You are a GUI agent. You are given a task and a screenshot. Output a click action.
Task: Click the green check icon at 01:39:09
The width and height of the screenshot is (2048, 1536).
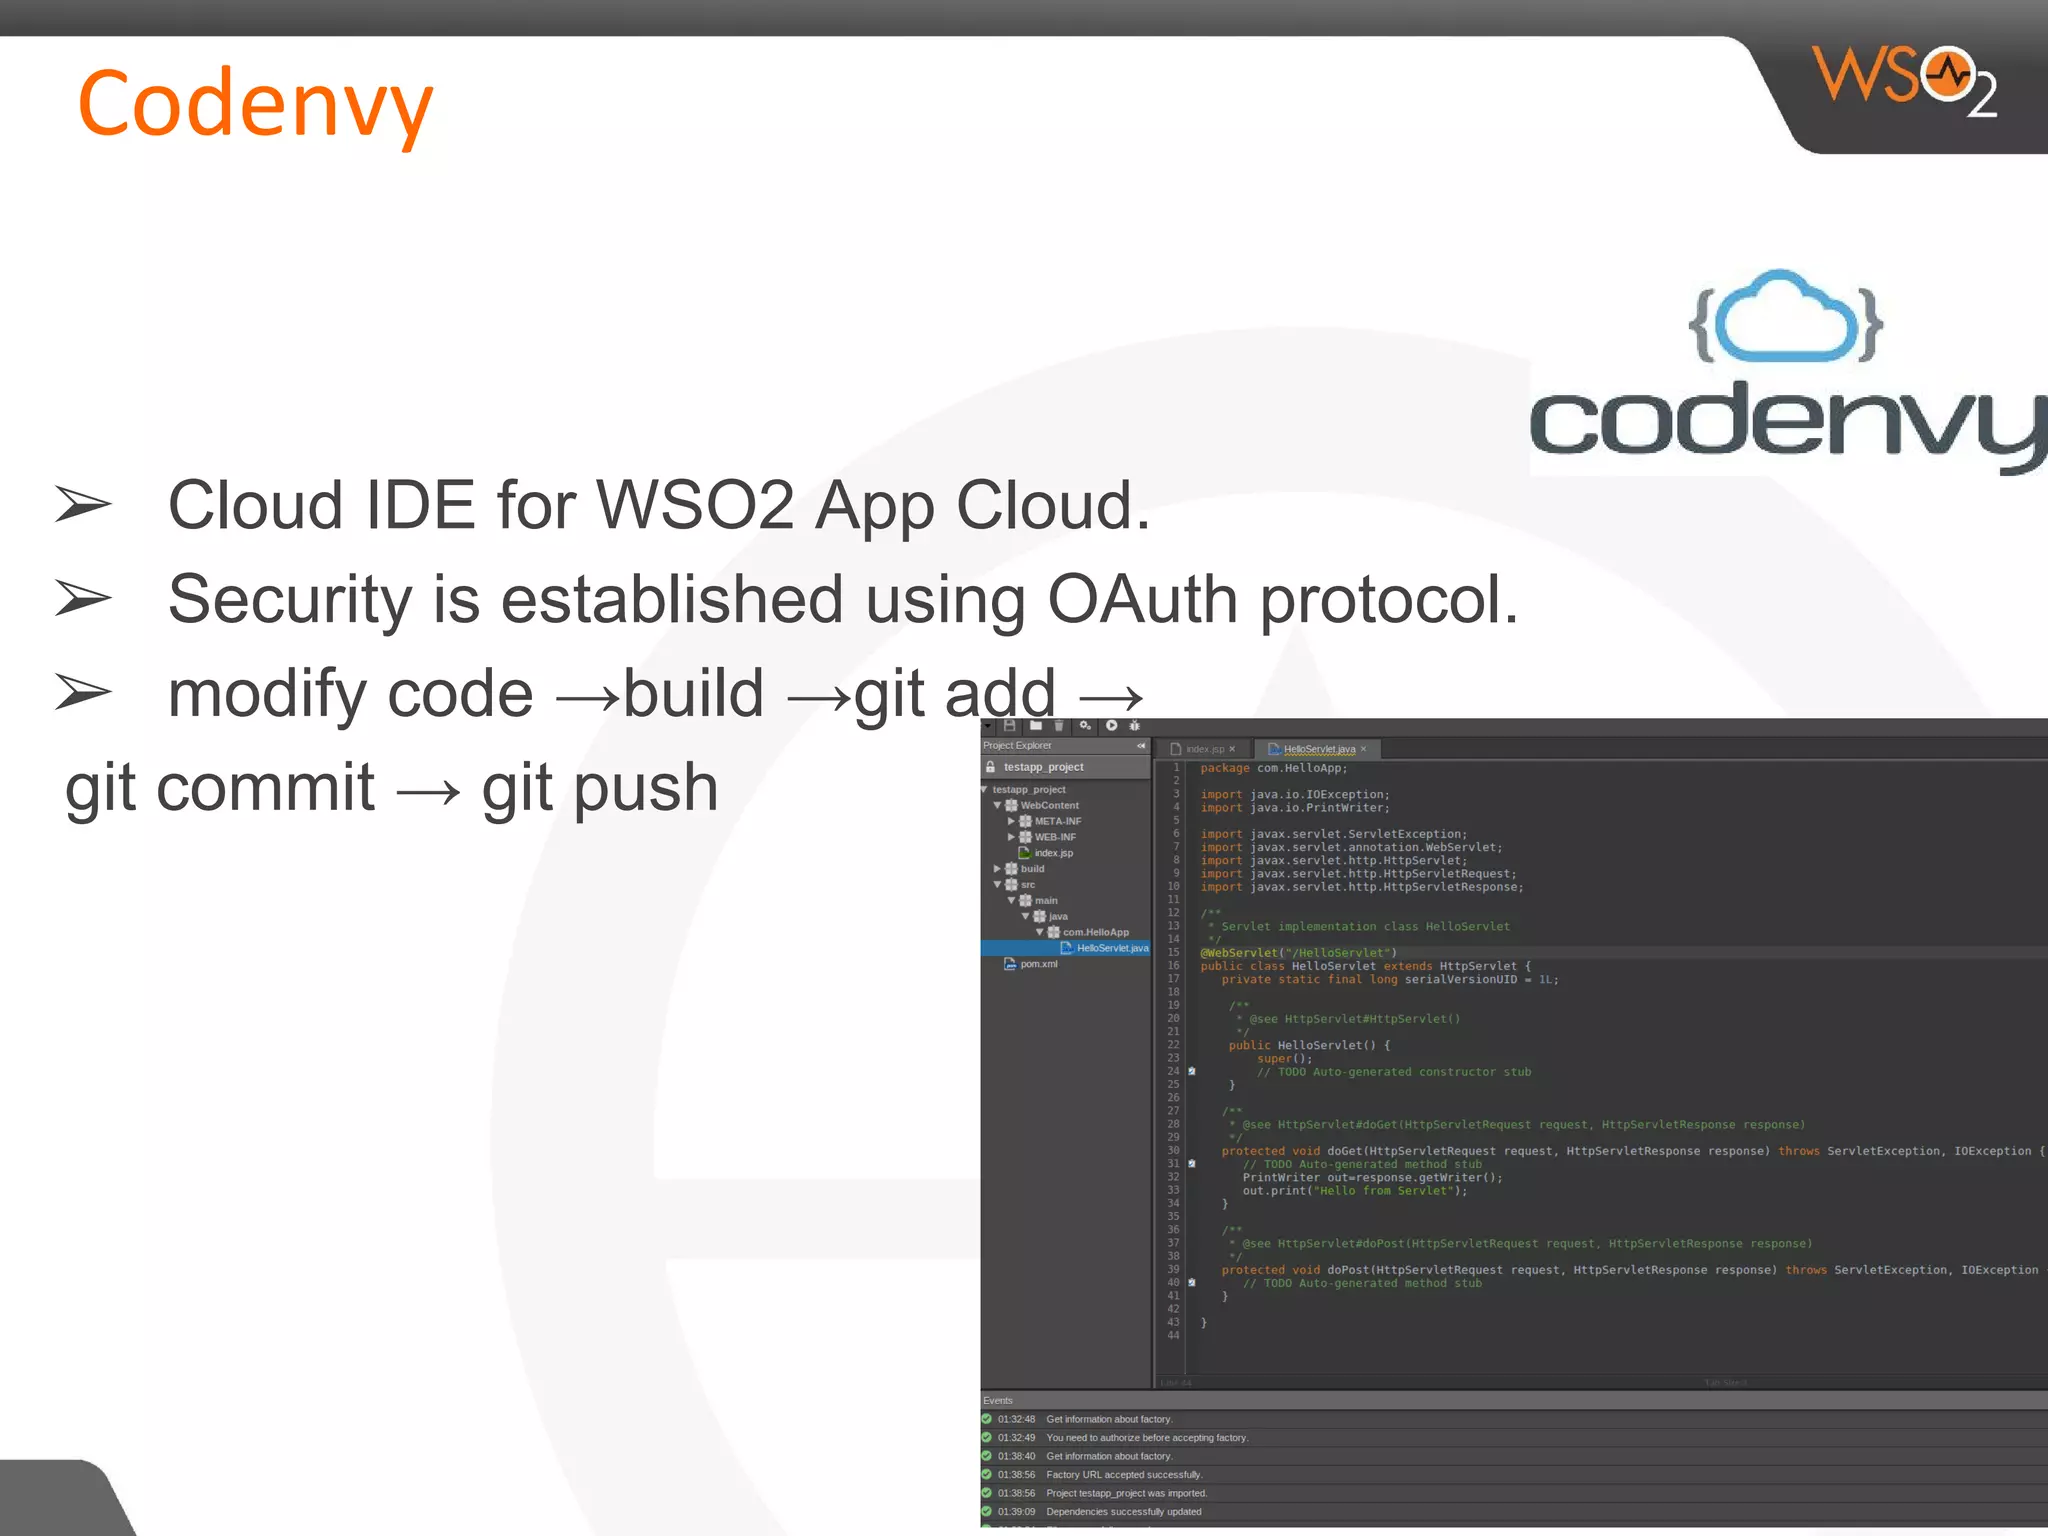(x=987, y=1512)
